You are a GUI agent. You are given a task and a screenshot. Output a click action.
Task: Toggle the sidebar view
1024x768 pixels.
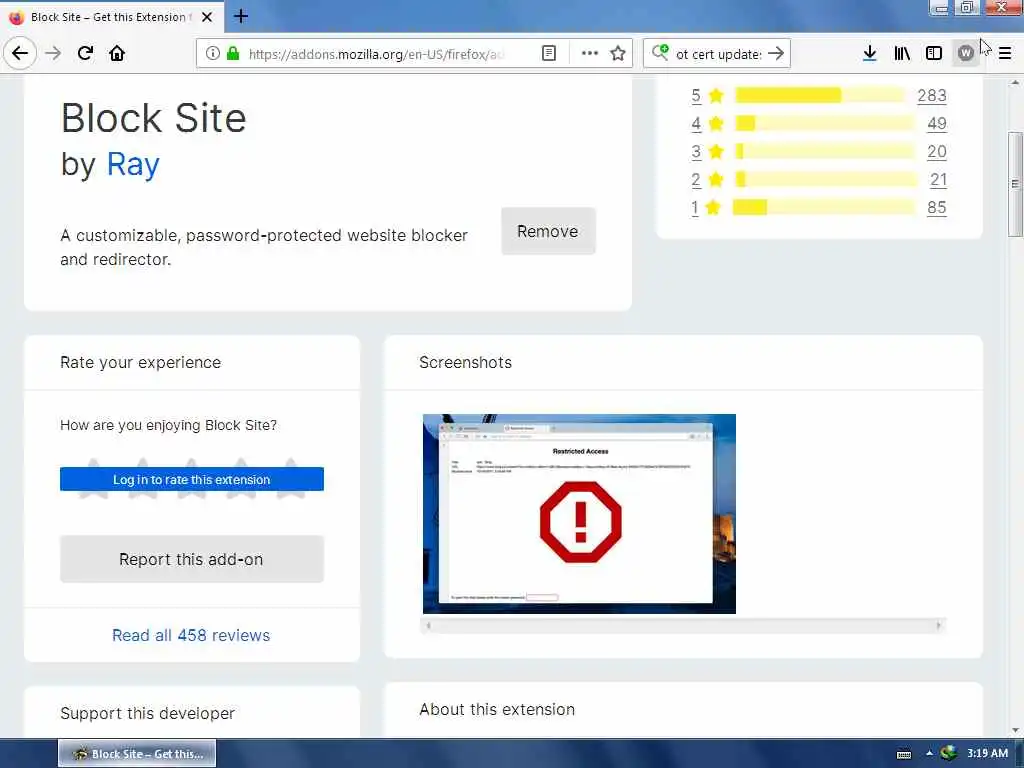coord(934,54)
